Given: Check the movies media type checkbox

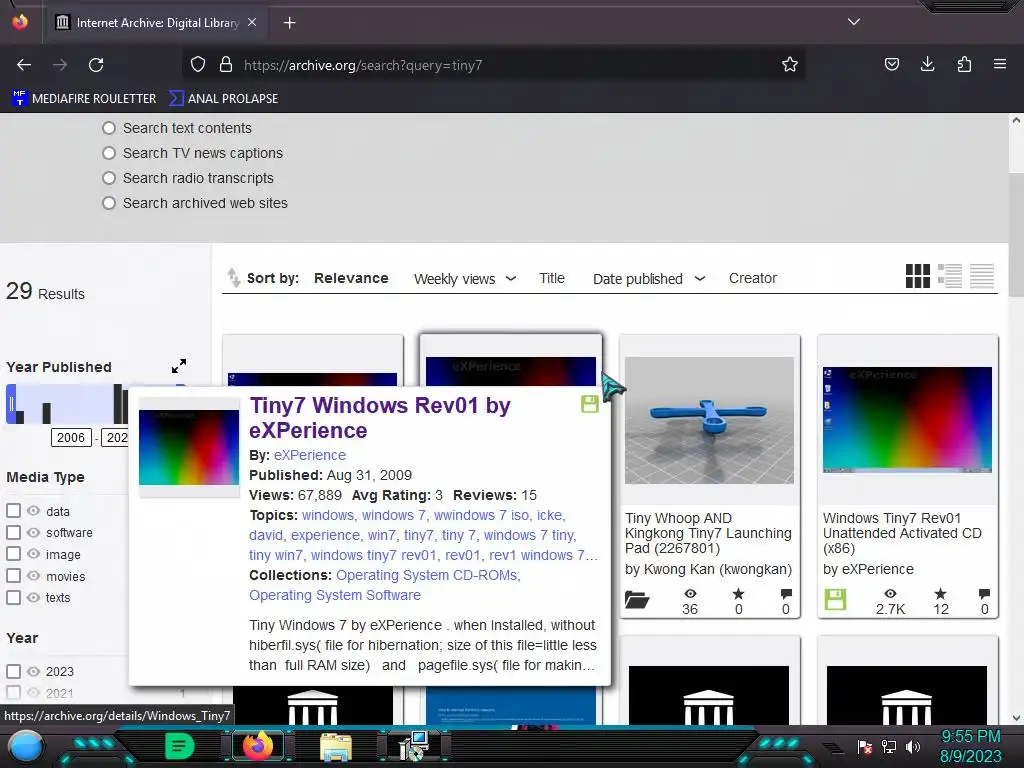Looking at the screenshot, I should coord(13,576).
